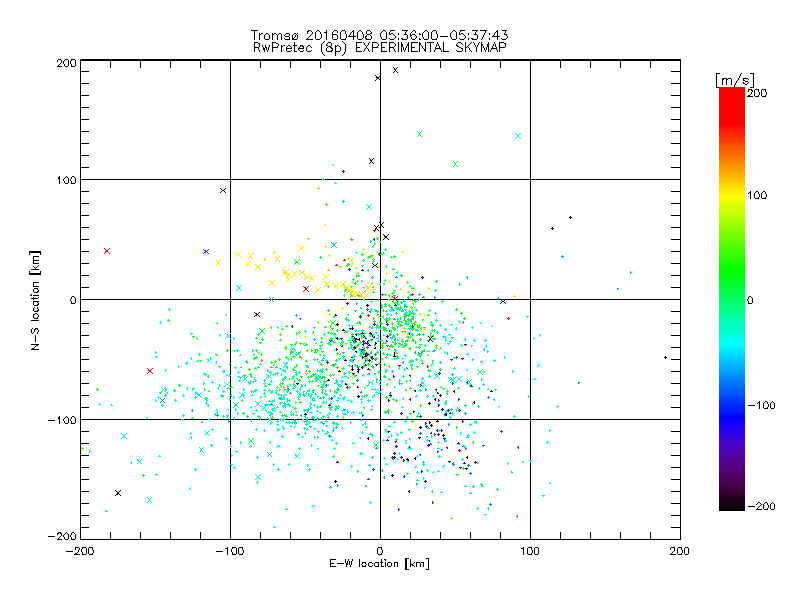Click the cyan X marker in the upper right quadrant
Screen dimensions: 800x600
pyautogui.click(x=518, y=136)
